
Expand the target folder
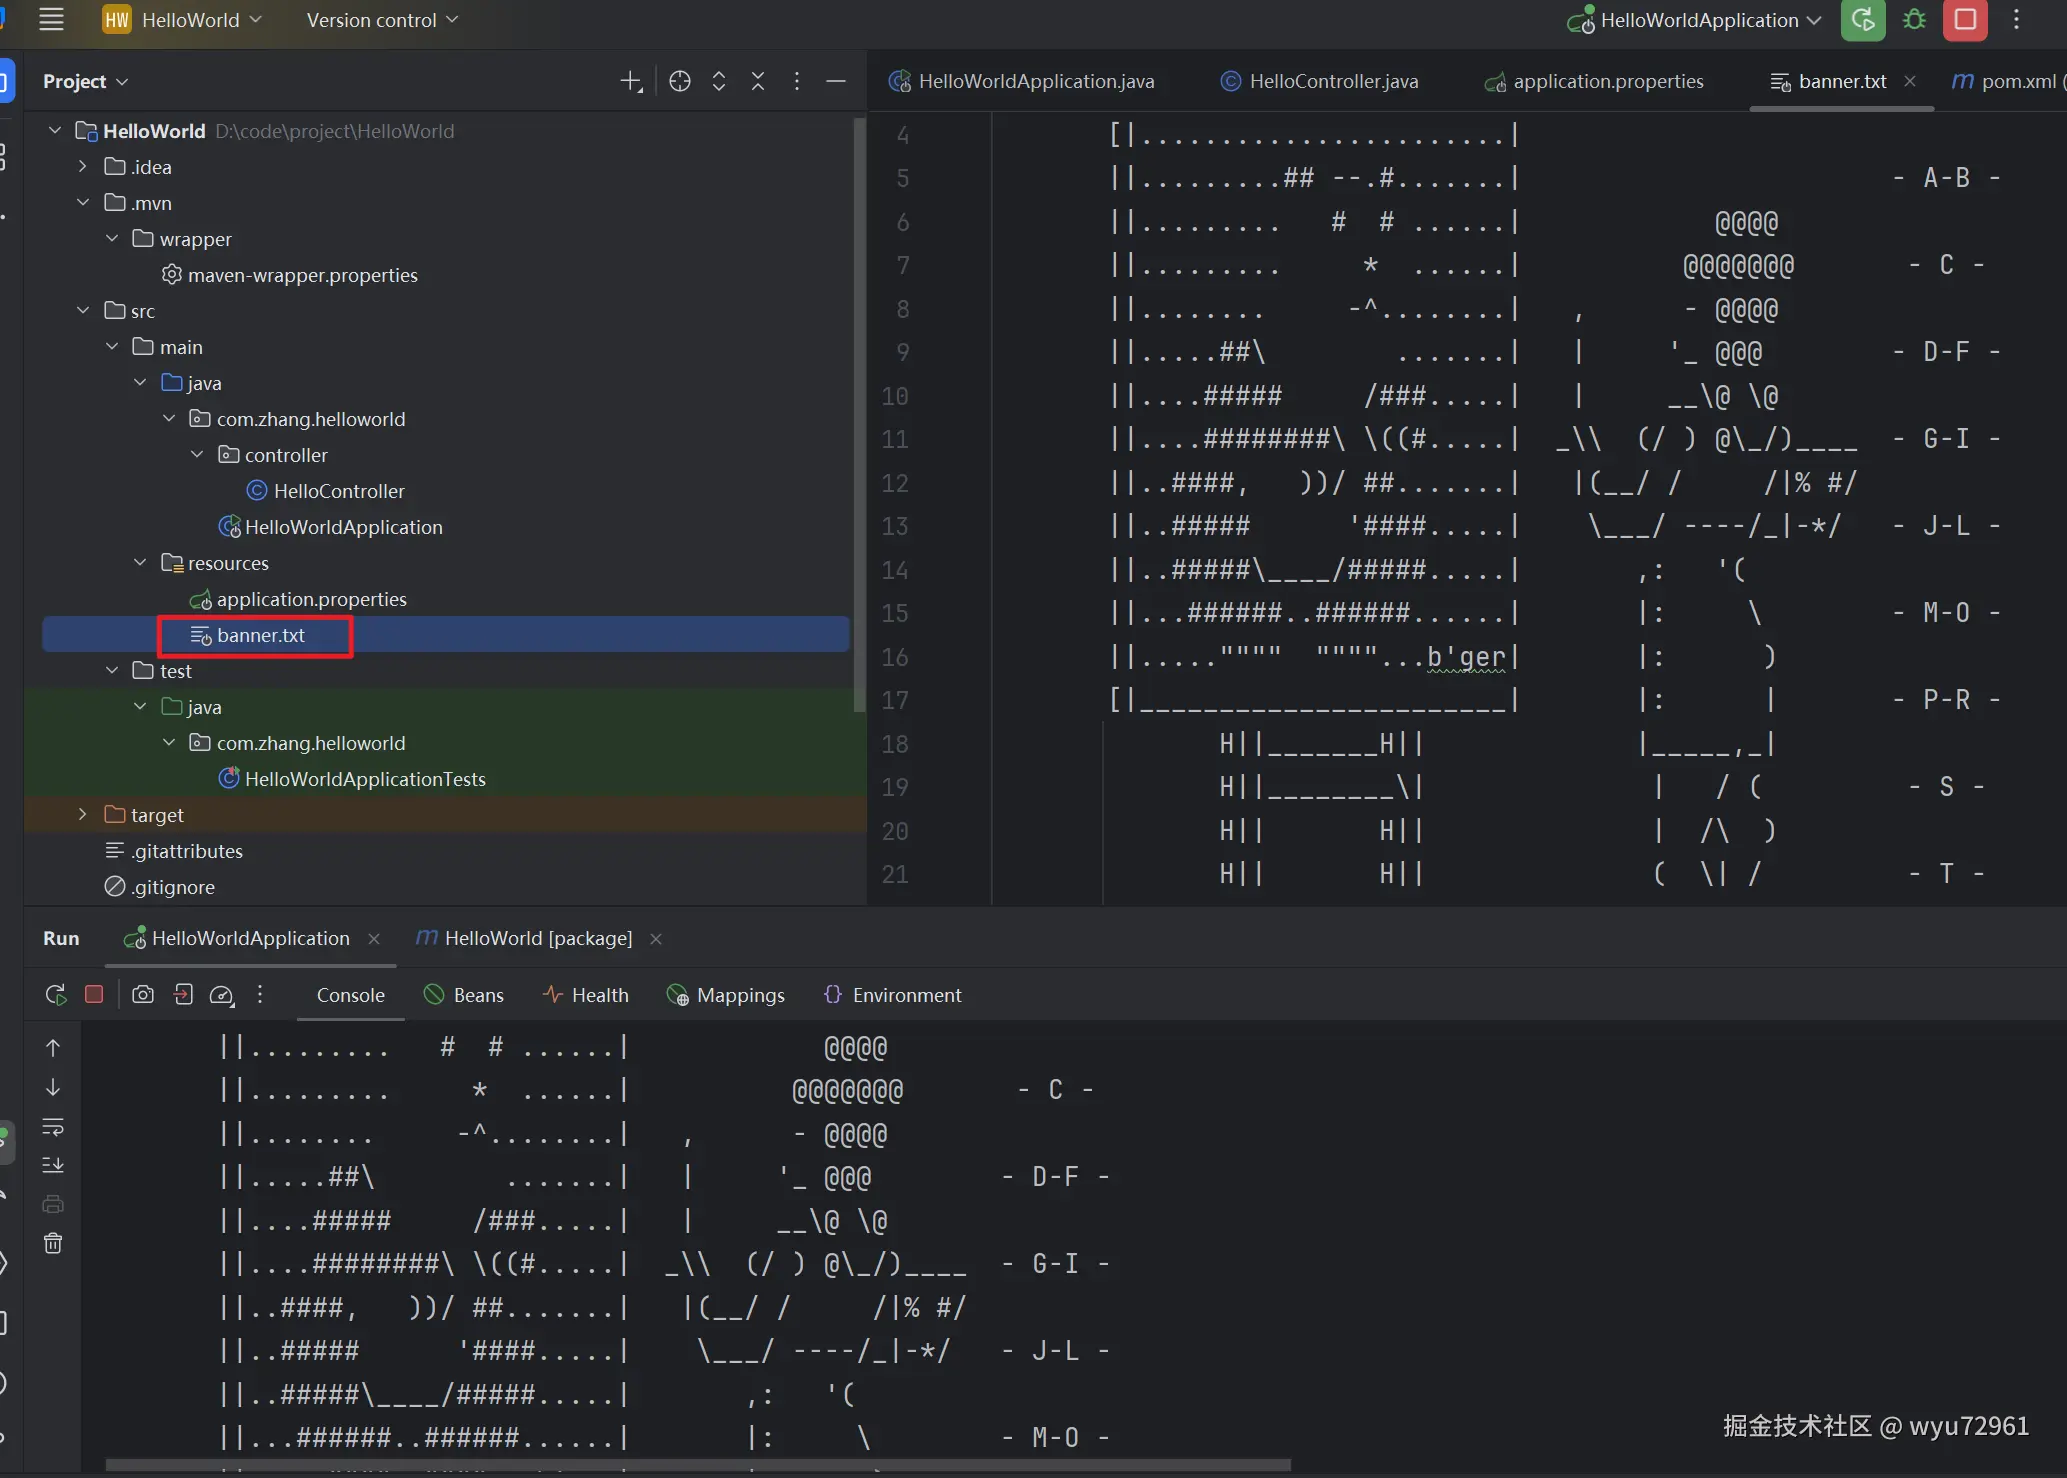pyautogui.click(x=83, y=815)
